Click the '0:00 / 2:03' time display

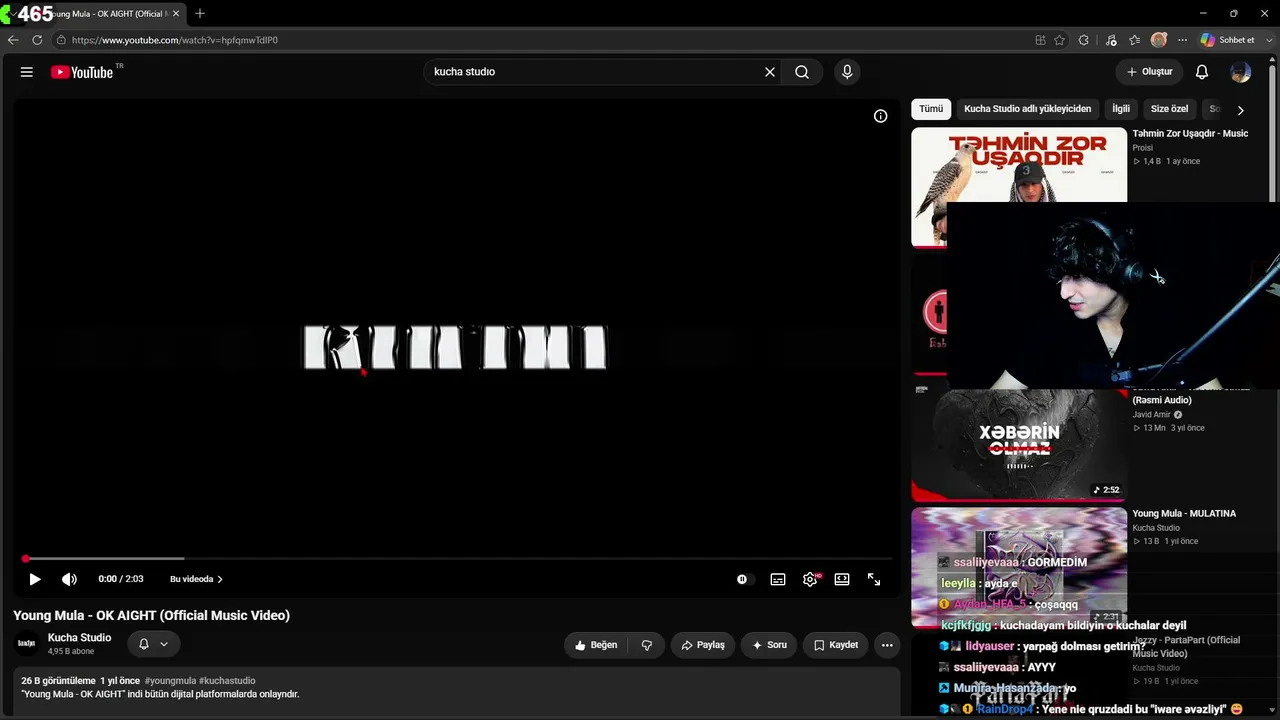point(121,579)
